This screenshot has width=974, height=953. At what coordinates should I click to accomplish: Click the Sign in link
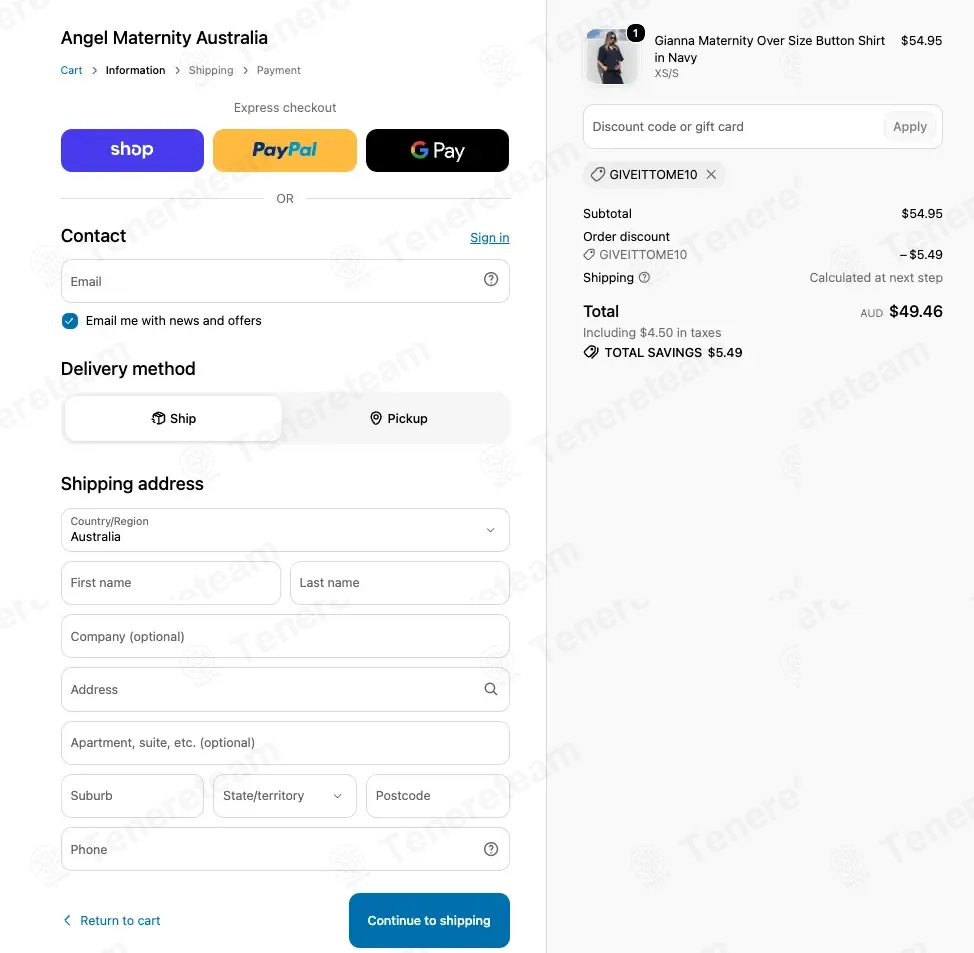click(489, 237)
